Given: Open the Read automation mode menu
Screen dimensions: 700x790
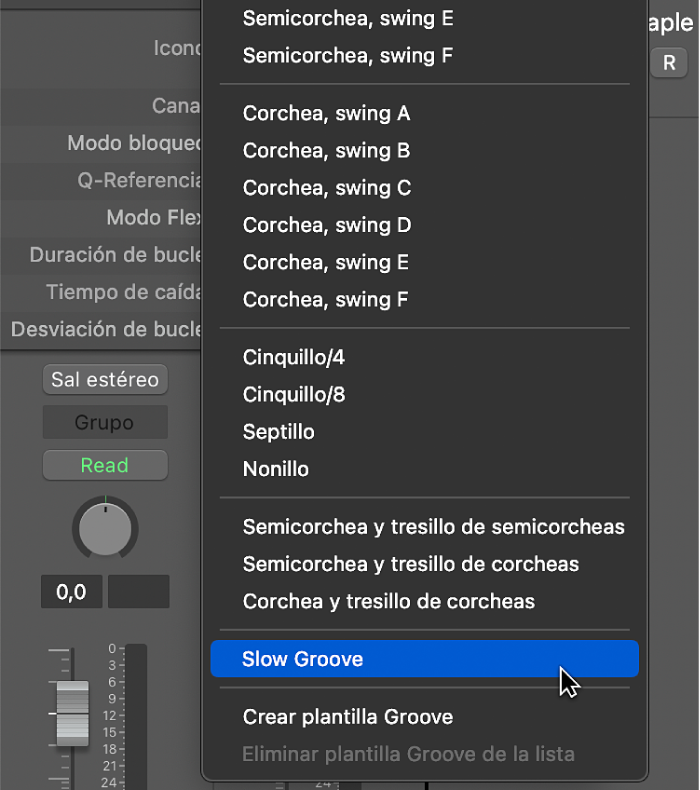Looking at the screenshot, I should tap(105, 465).
